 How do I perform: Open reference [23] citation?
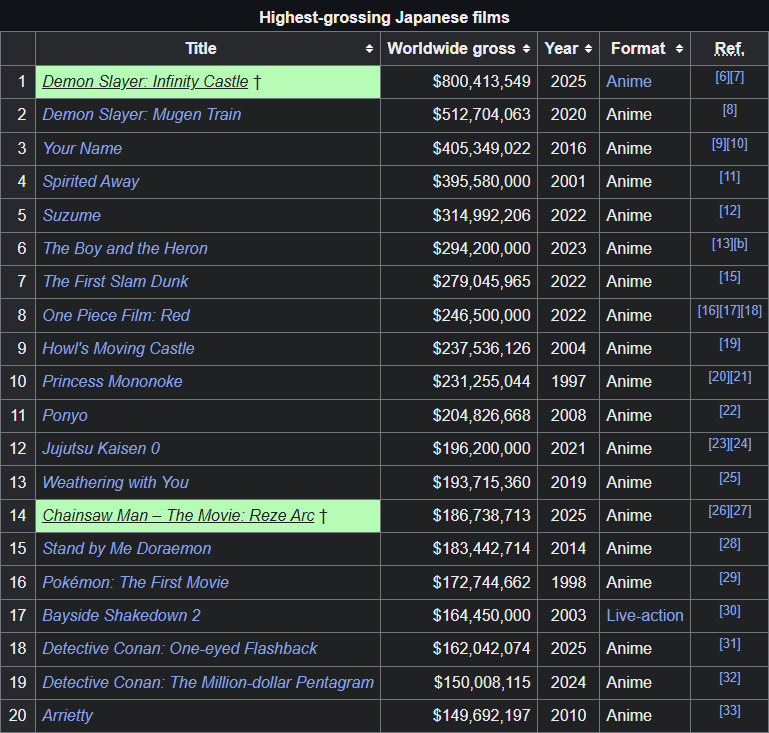point(719,444)
